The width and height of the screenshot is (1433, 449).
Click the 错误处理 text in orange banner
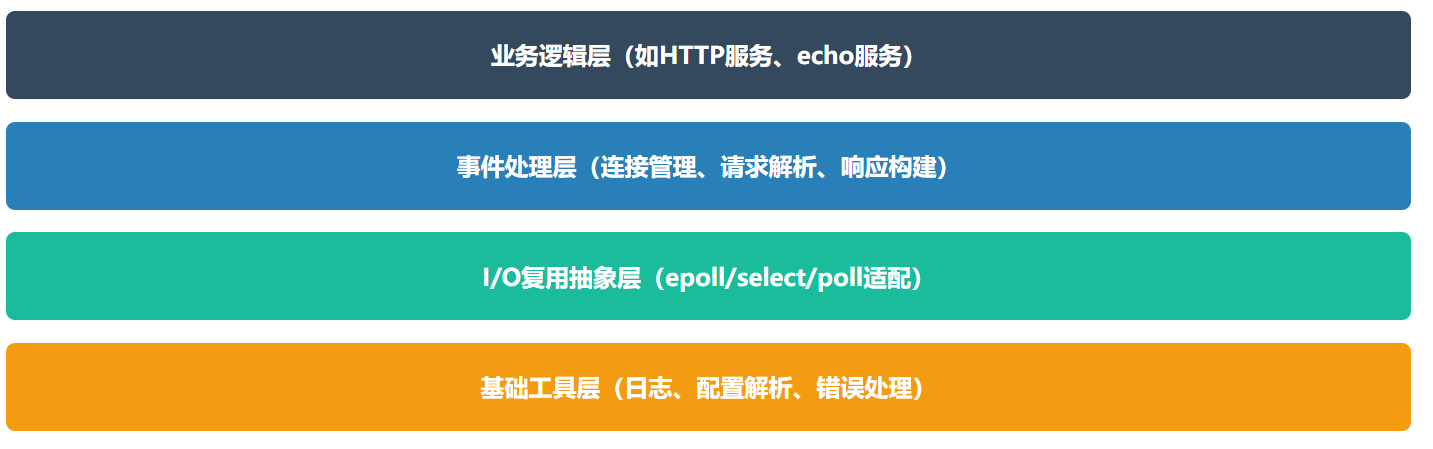click(x=865, y=388)
